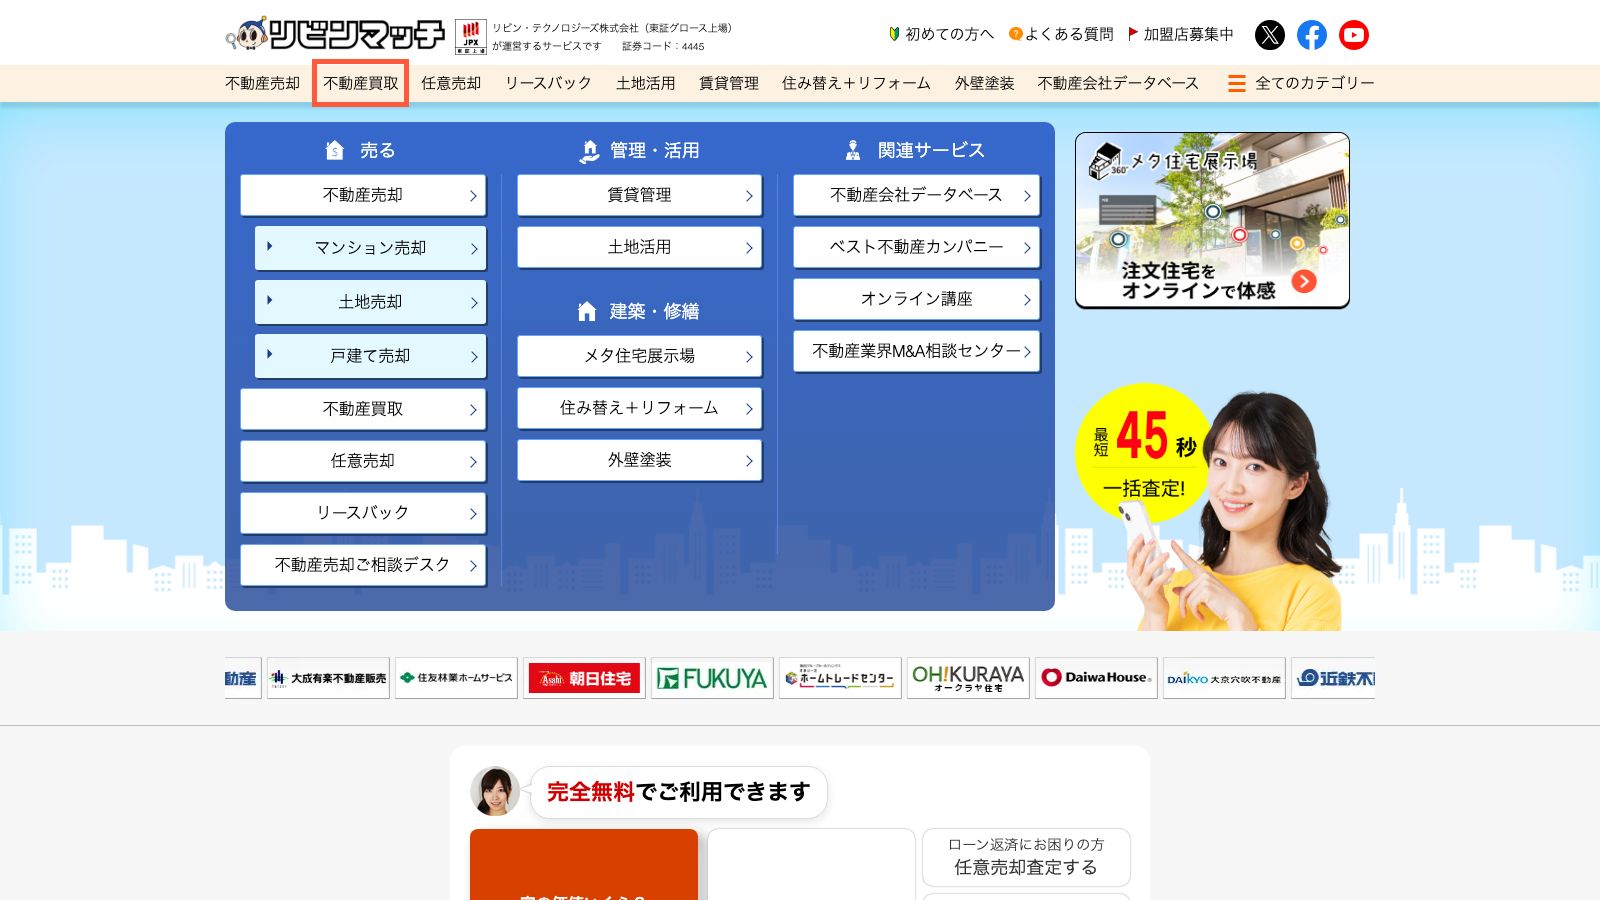Image resolution: width=1600 pixels, height=900 pixels.
Task: Open the YouTube social icon
Action: [1354, 35]
